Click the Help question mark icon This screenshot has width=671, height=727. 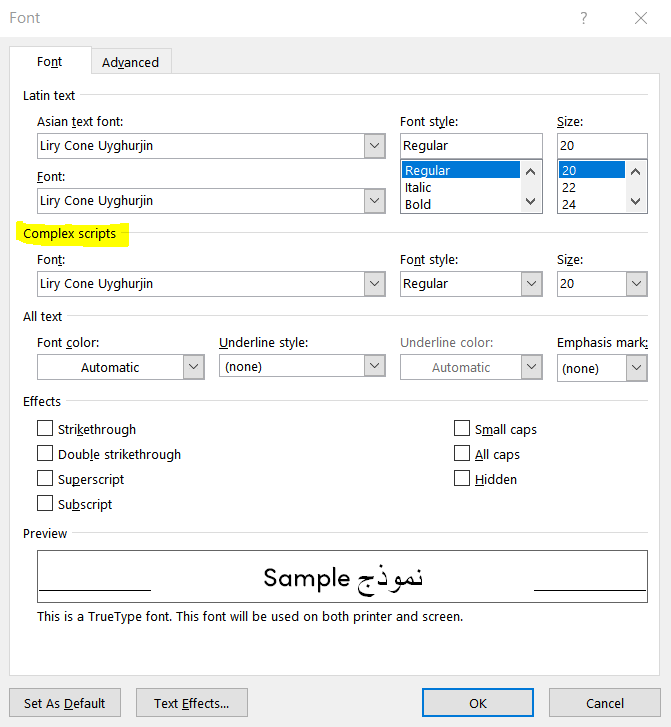(583, 18)
